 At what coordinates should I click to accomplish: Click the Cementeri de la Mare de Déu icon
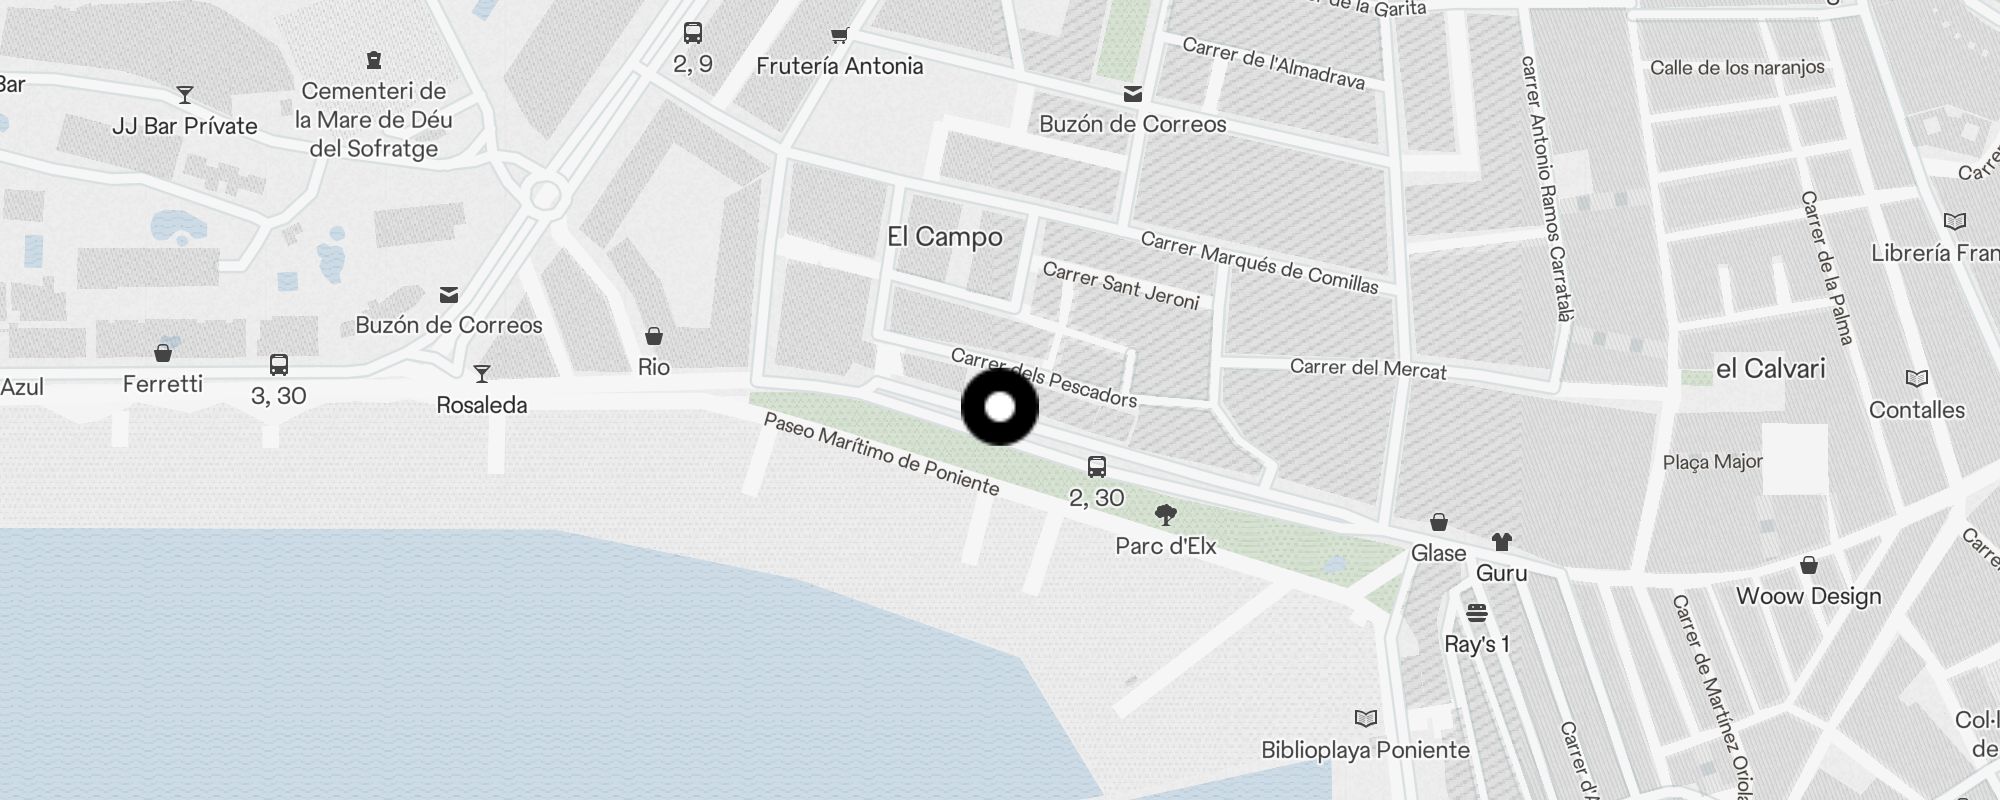click(374, 60)
